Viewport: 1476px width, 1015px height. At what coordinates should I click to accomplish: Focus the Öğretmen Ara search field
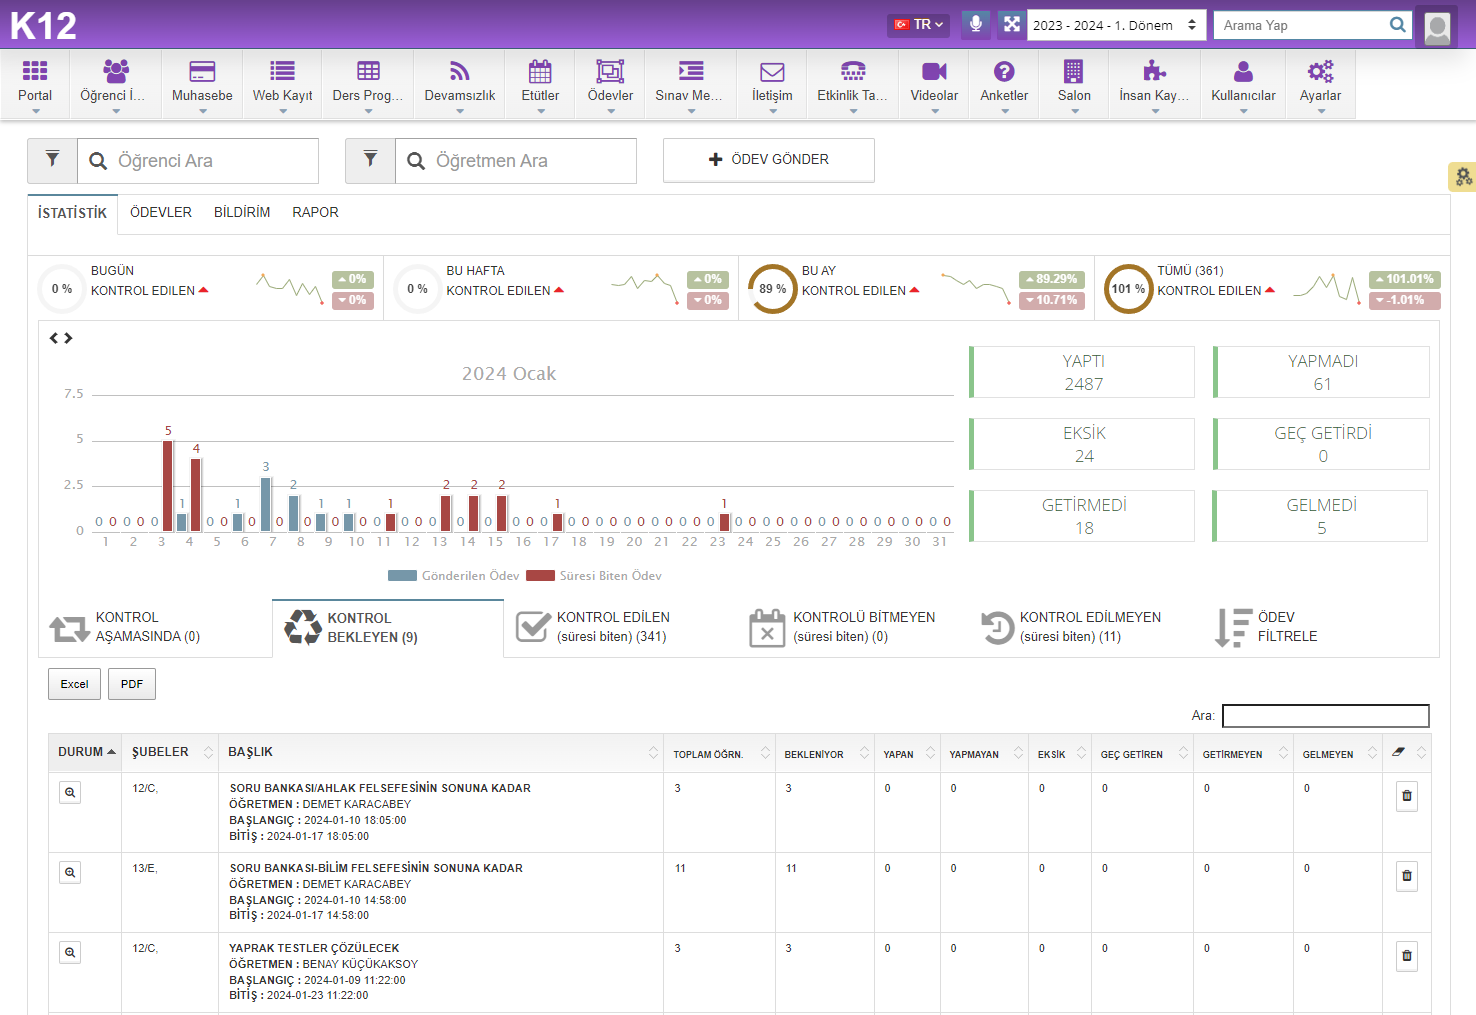coord(516,161)
